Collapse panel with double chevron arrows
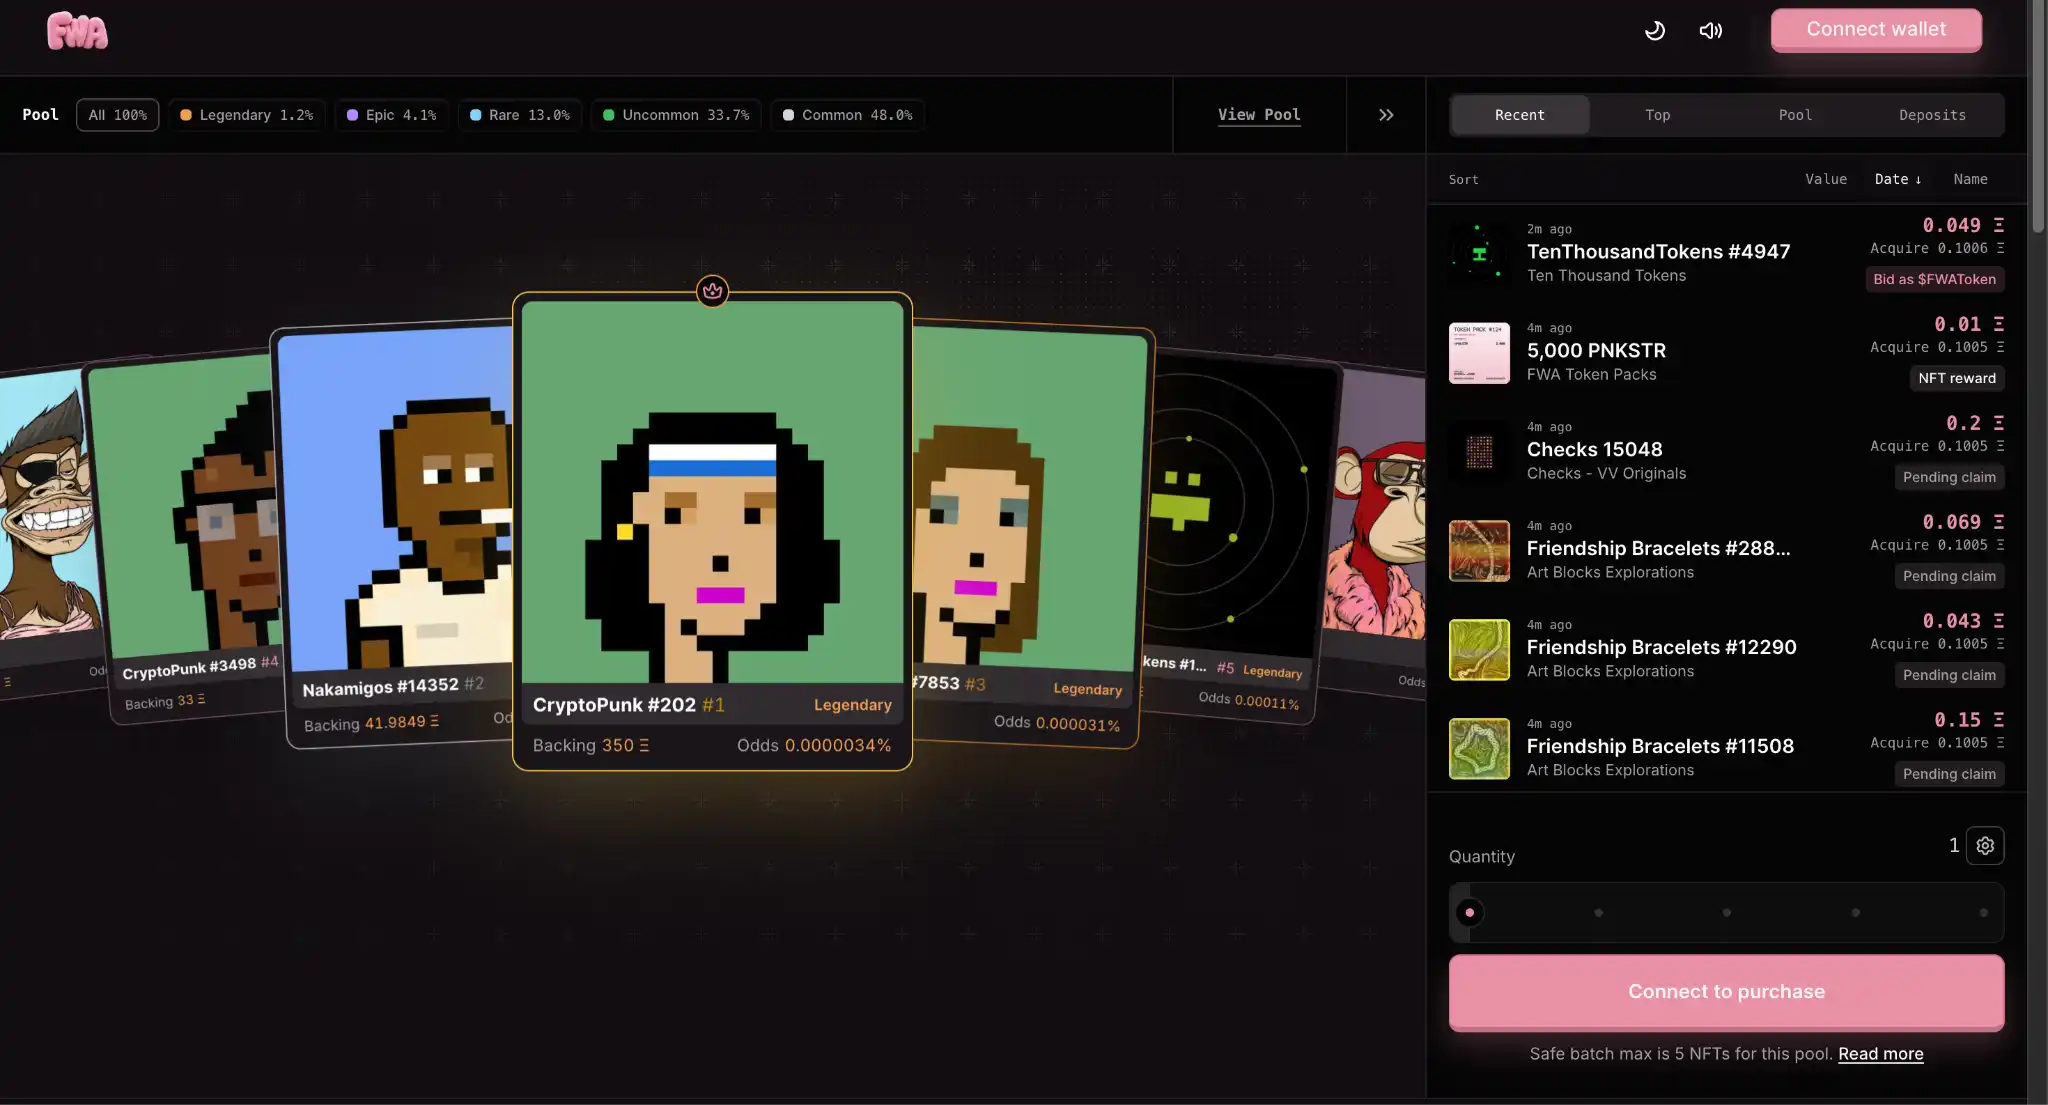 click(x=1386, y=115)
